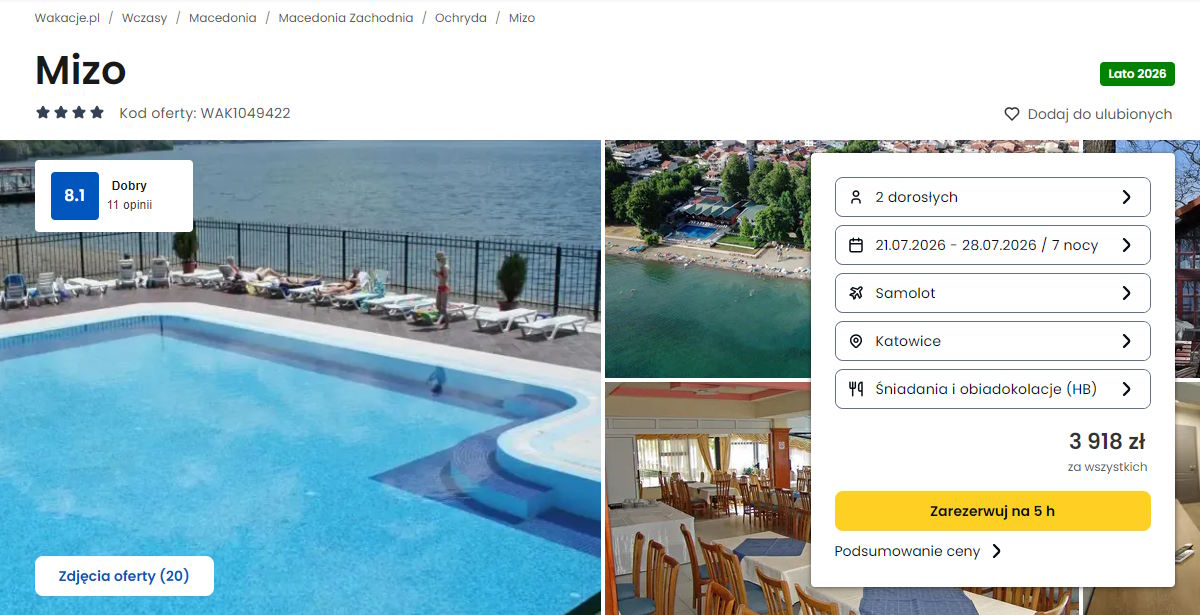Open the aerial beach view photo

tap(707, 259)
